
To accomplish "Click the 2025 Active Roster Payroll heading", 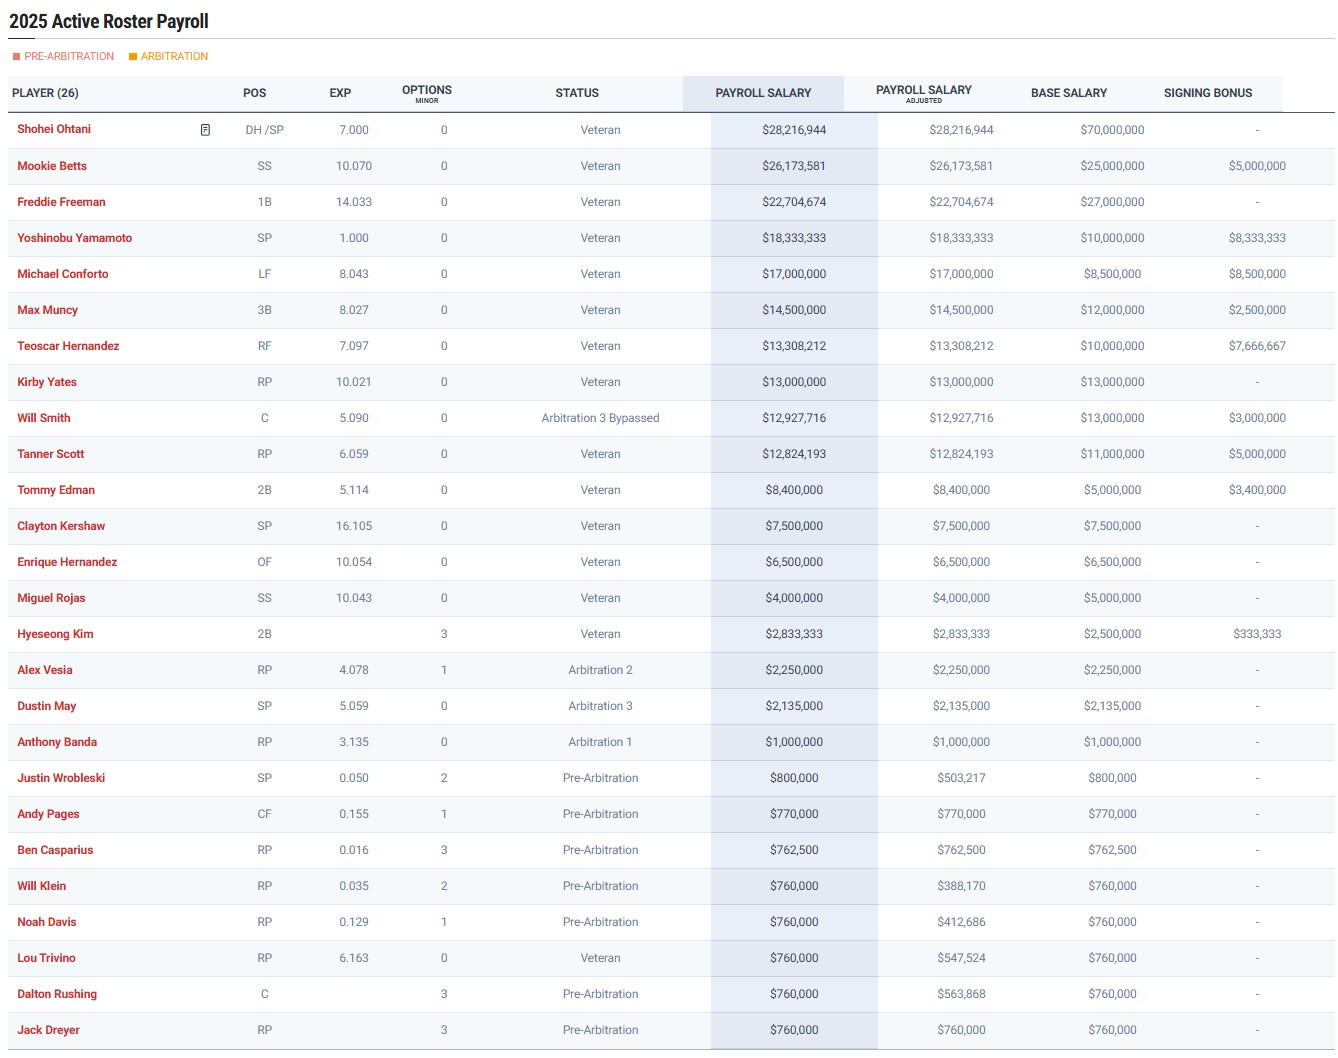I will pos(109,21).
